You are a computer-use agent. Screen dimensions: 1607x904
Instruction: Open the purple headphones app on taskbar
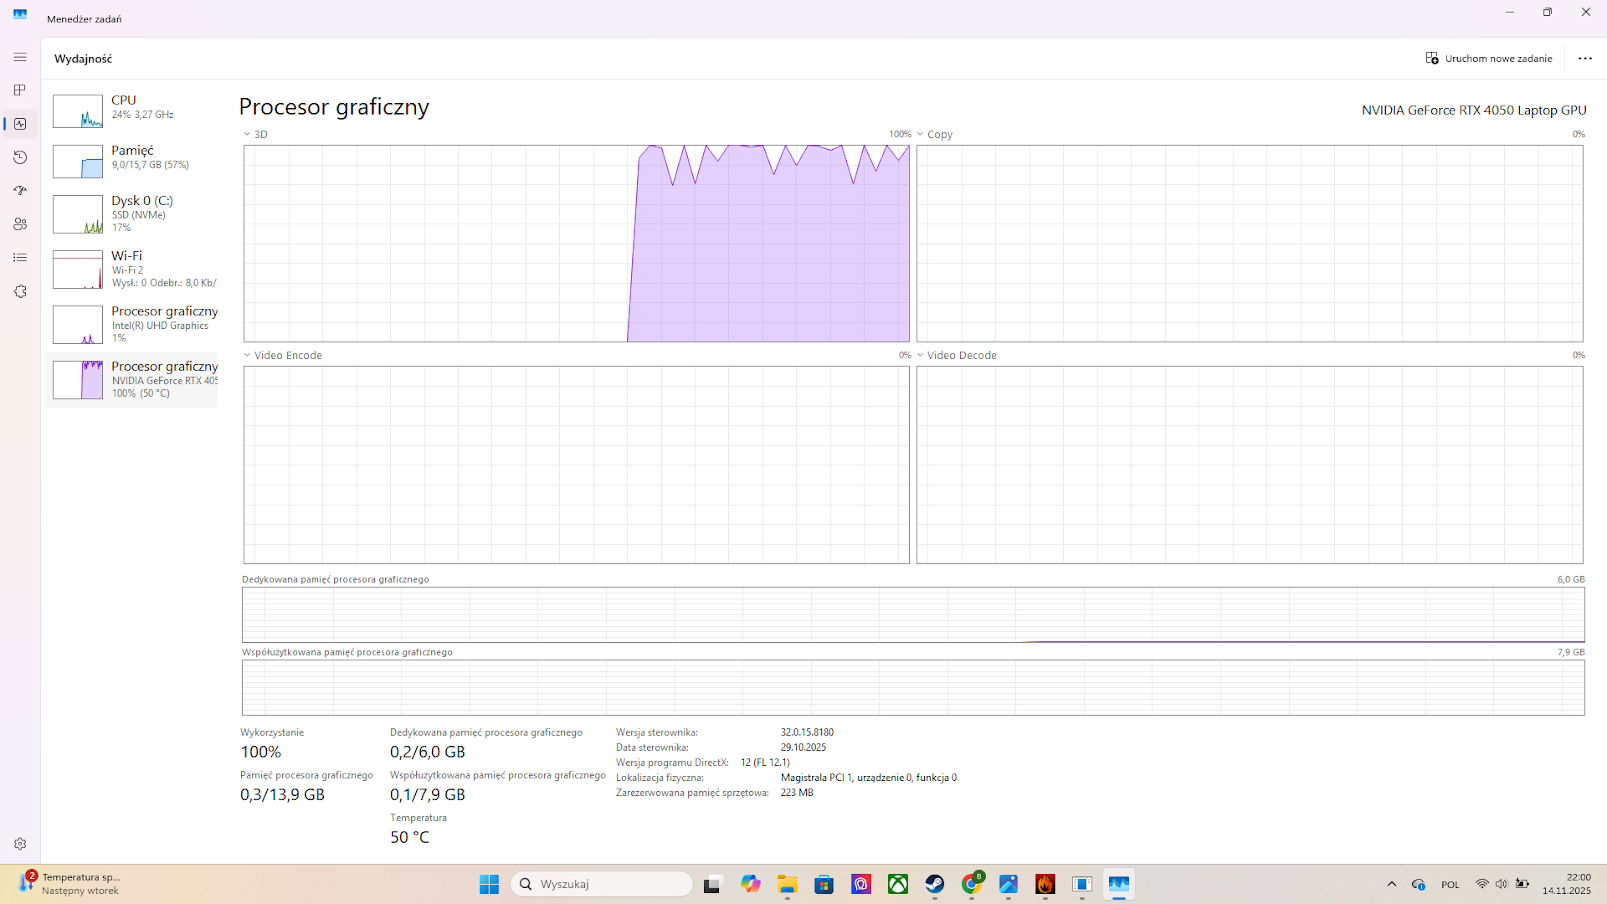[861, 884]
